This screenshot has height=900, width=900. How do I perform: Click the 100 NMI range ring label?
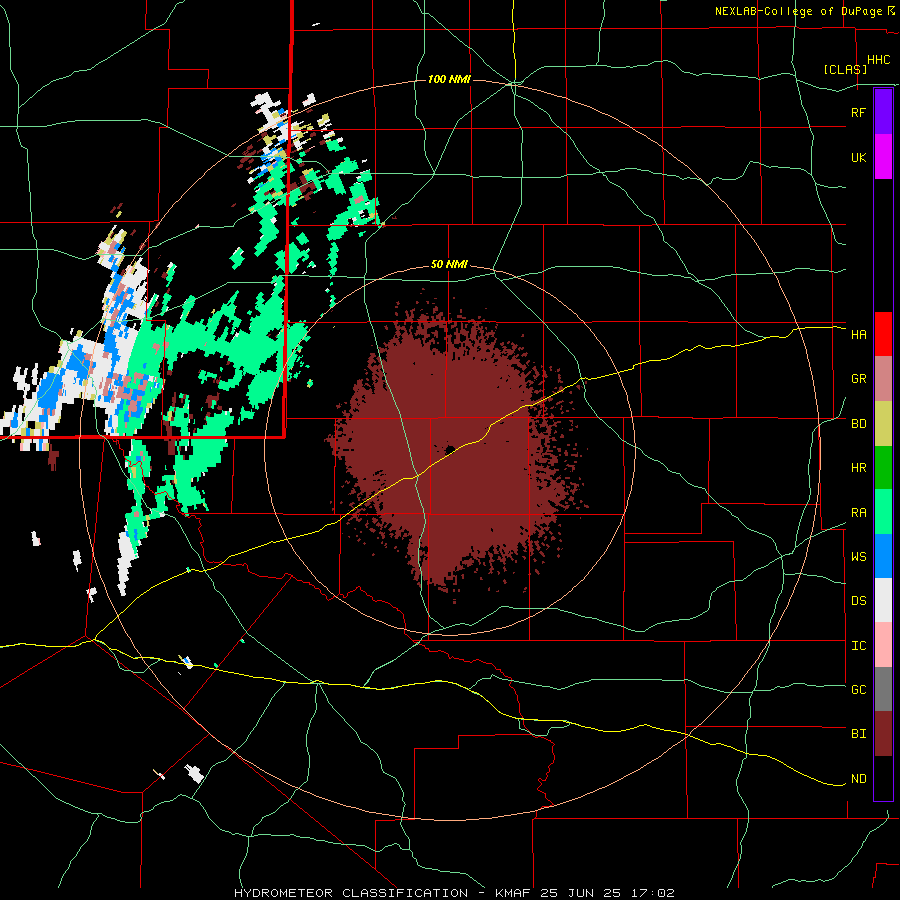(x=449, y=79)
